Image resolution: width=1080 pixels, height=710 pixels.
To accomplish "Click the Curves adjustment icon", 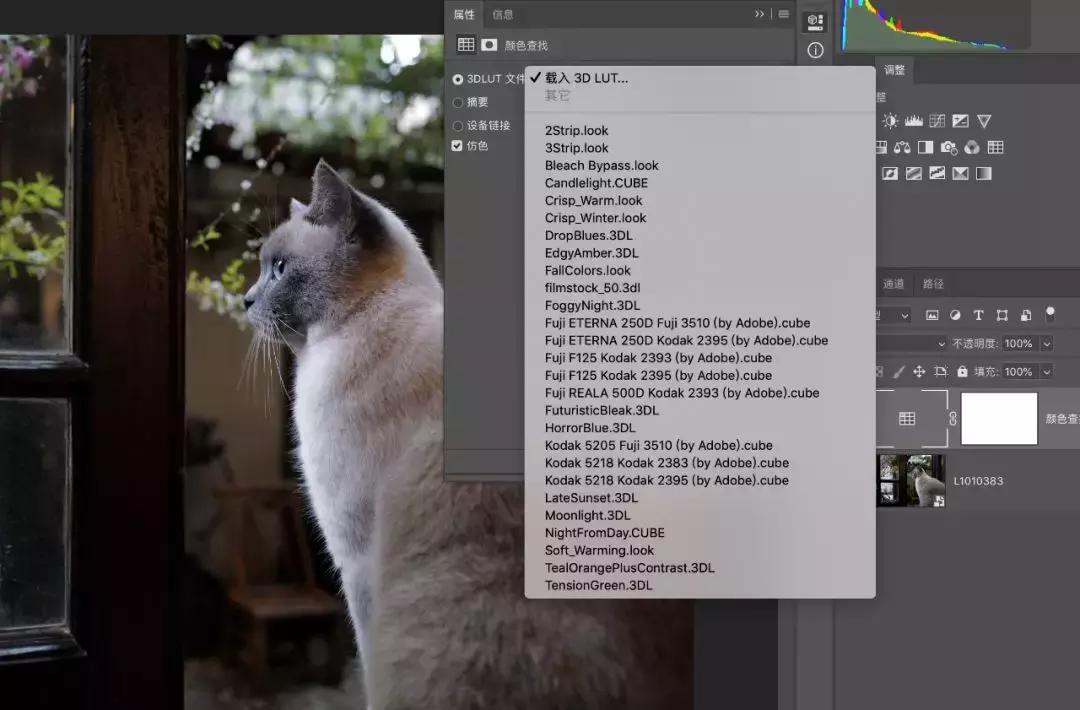I will point(937,121).
